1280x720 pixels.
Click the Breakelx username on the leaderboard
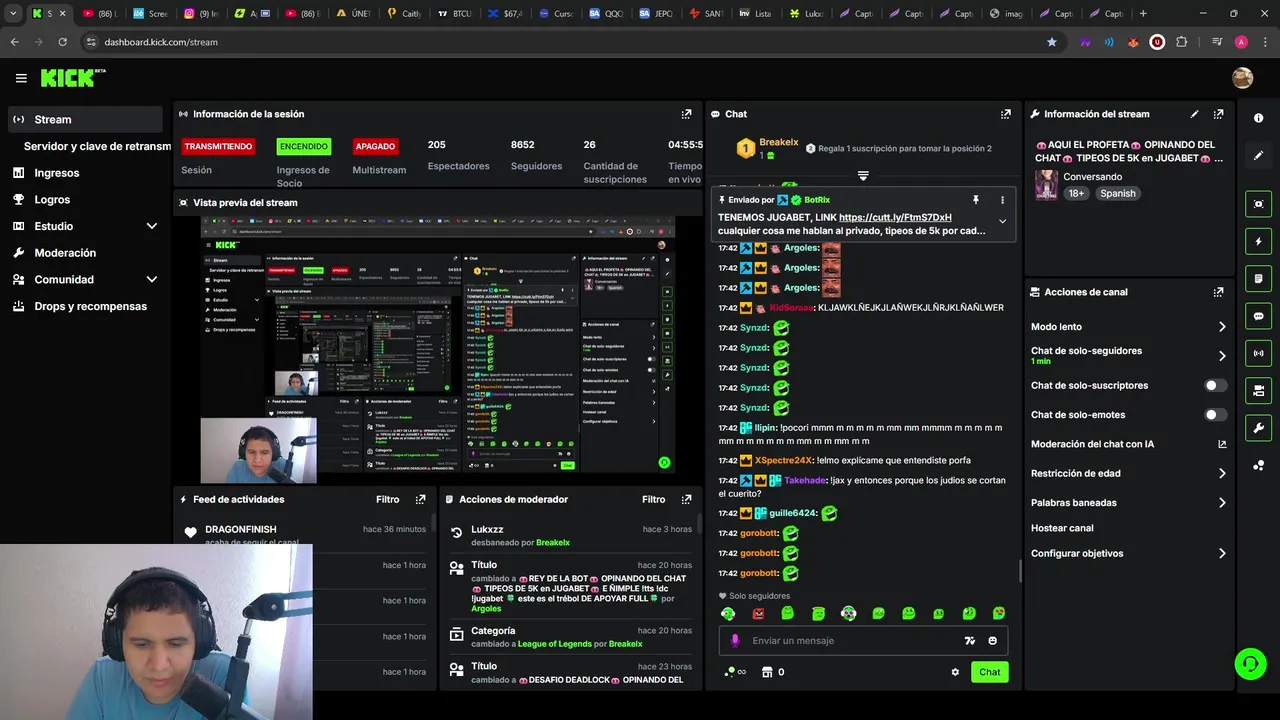[778, 142]
